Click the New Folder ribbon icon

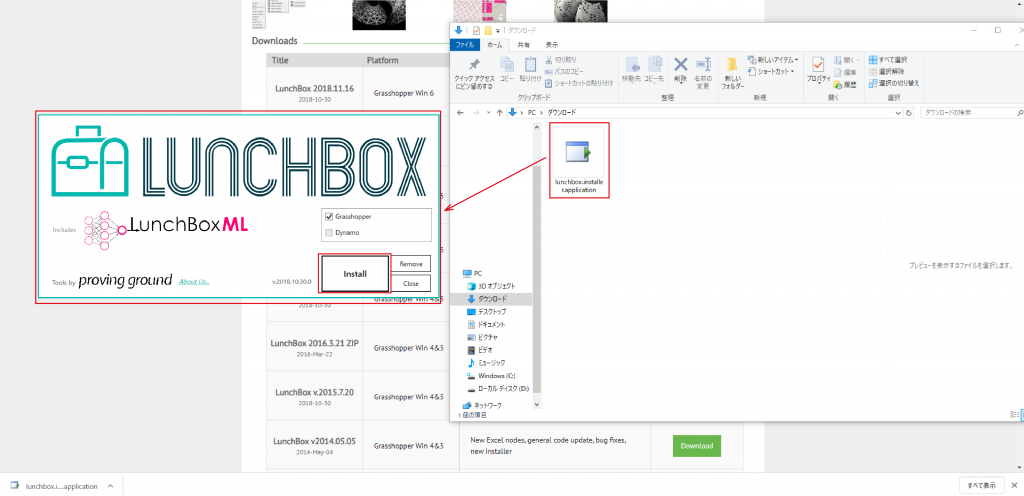pyautogui.click(x=732, y=70)
